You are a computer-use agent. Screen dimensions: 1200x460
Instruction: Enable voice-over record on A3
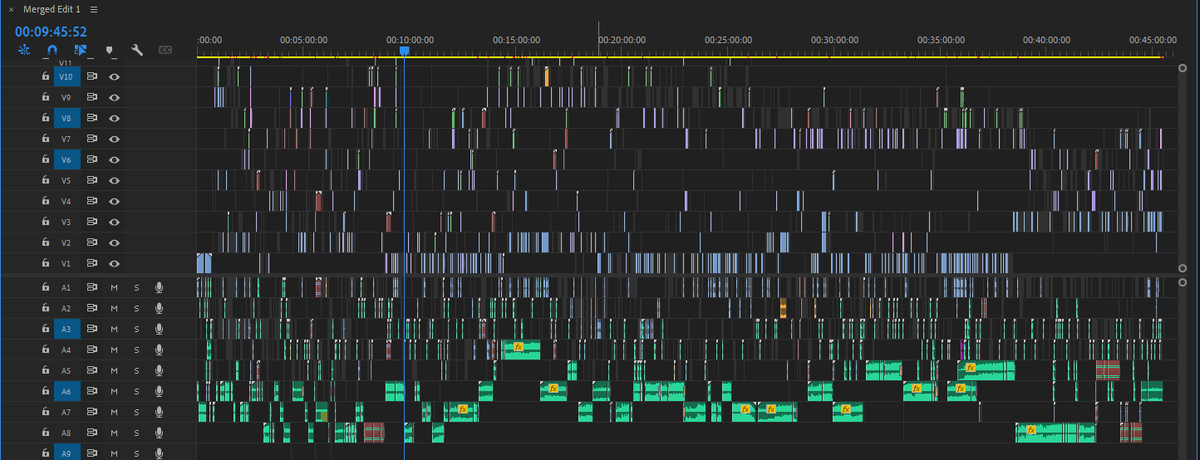click(158, 329)
